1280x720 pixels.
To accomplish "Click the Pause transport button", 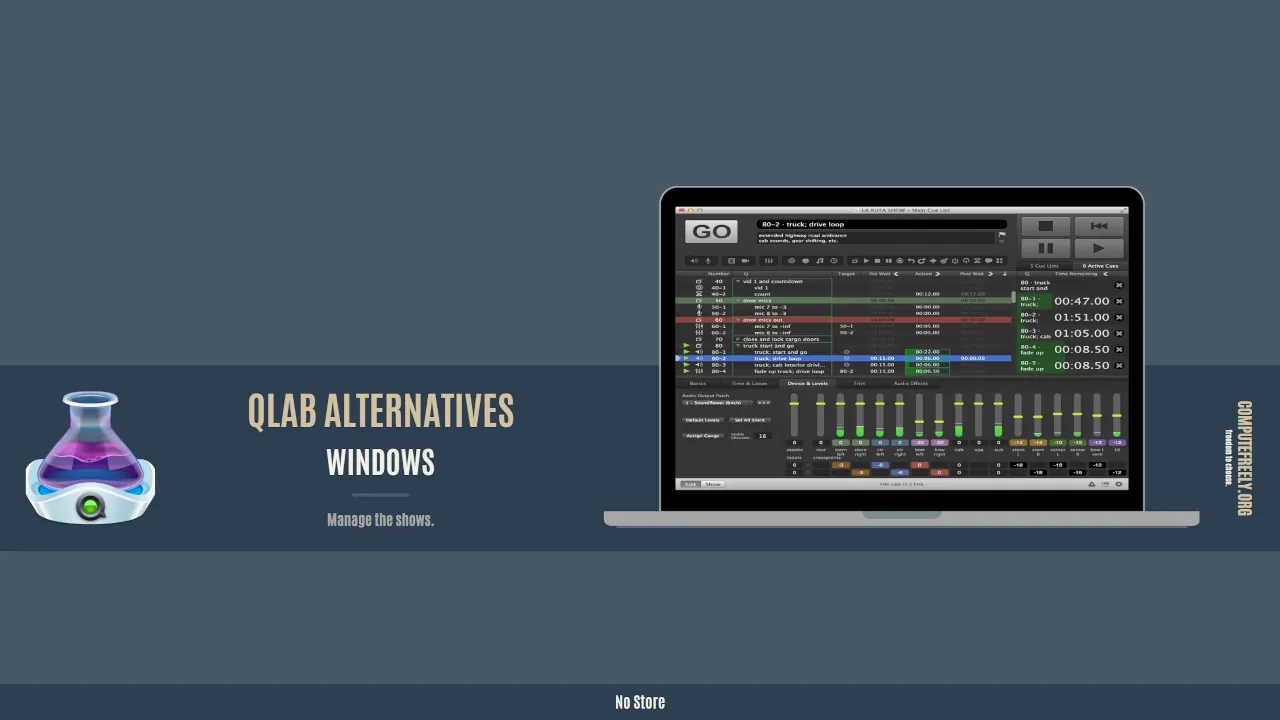I will (1046, 248).
